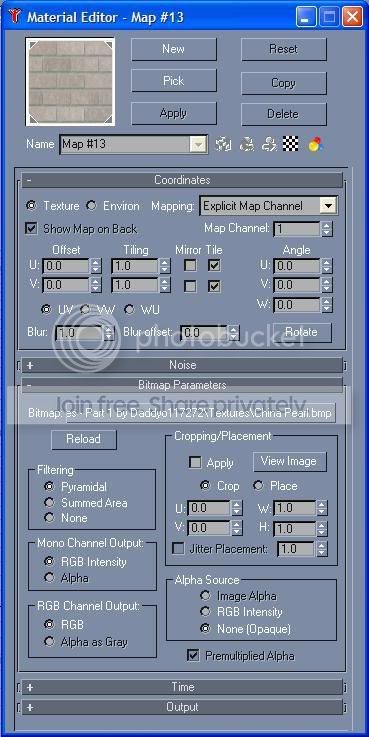Click the Copy button
This screenshot has height=737, width=369.
pos(283,83)
